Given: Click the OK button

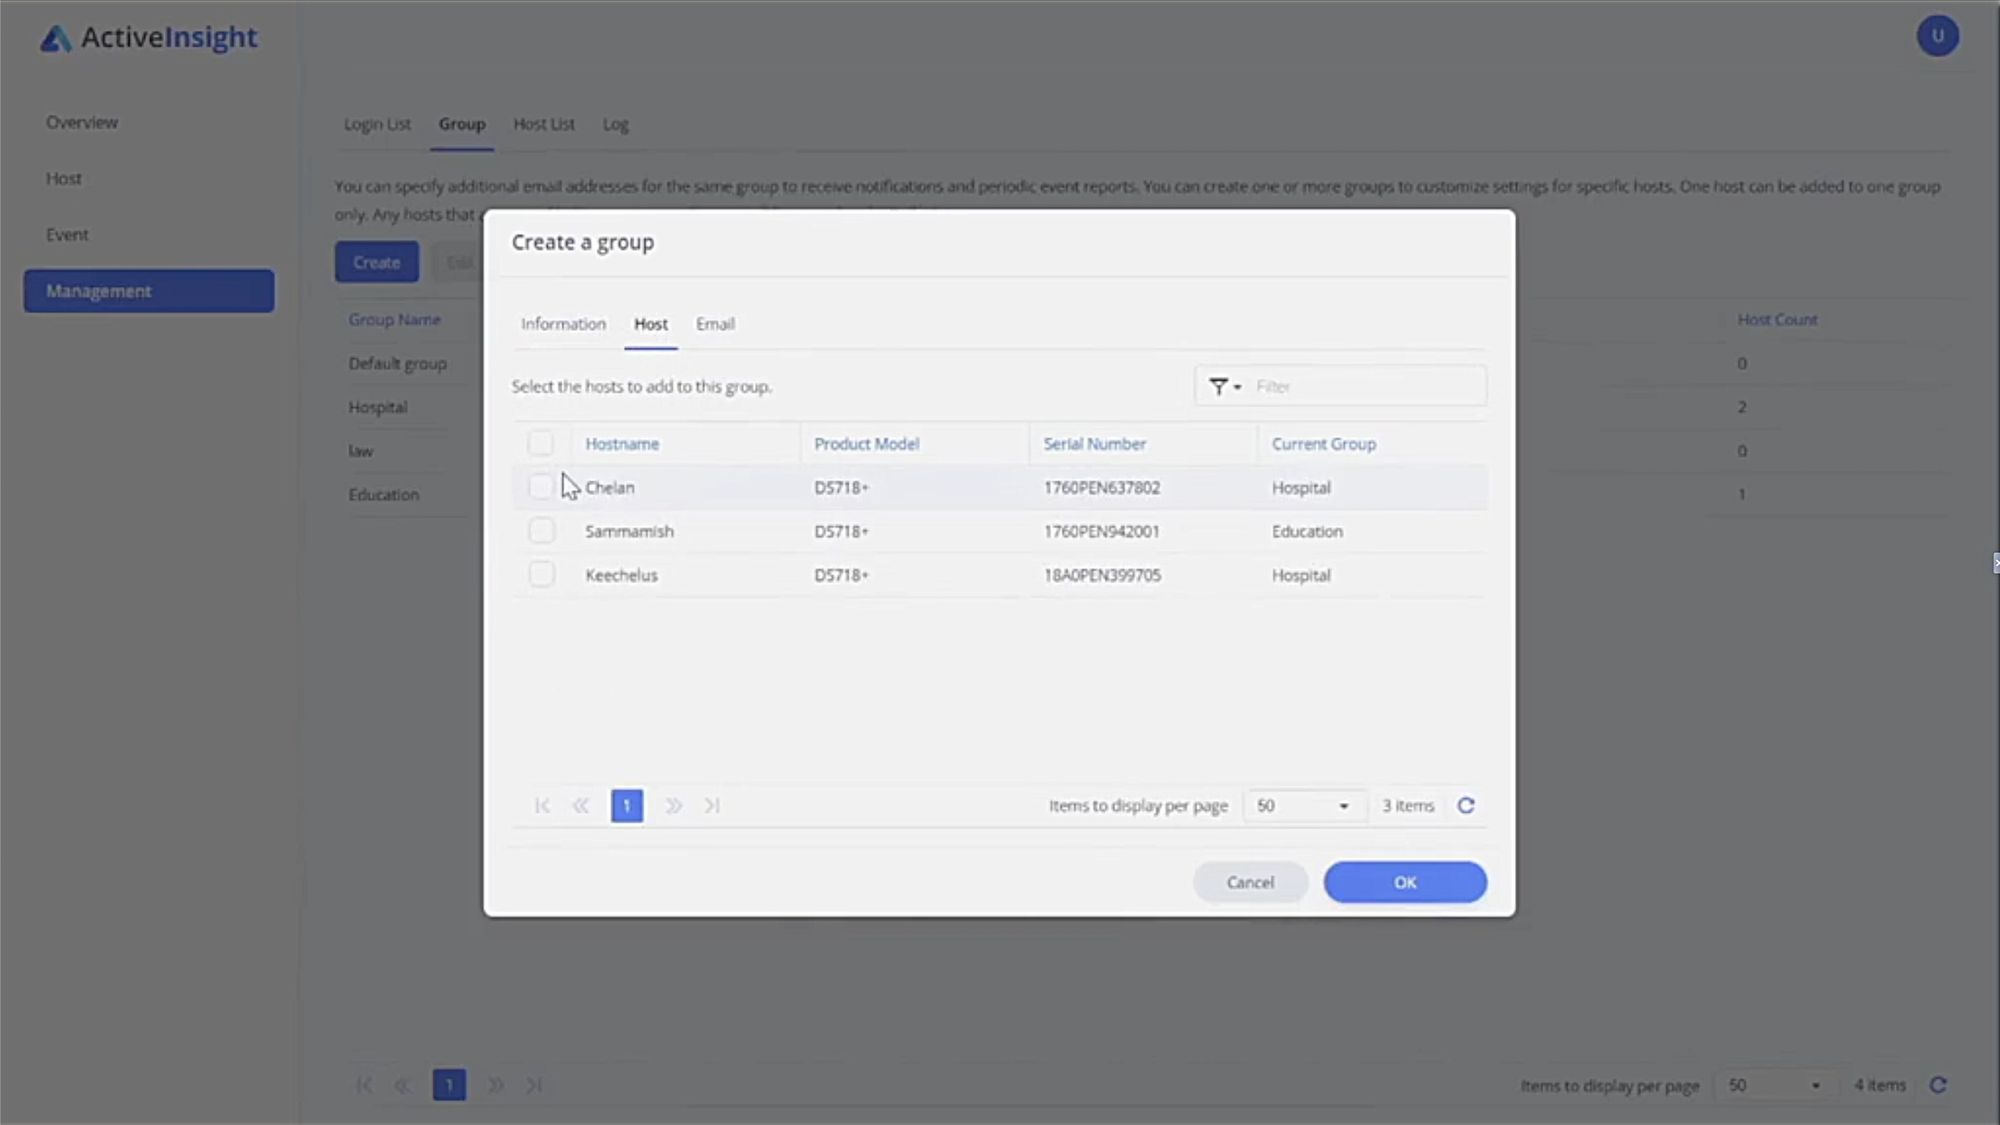Looking at the screenshot, I should pyautogui.click(x=1405, y=882).
